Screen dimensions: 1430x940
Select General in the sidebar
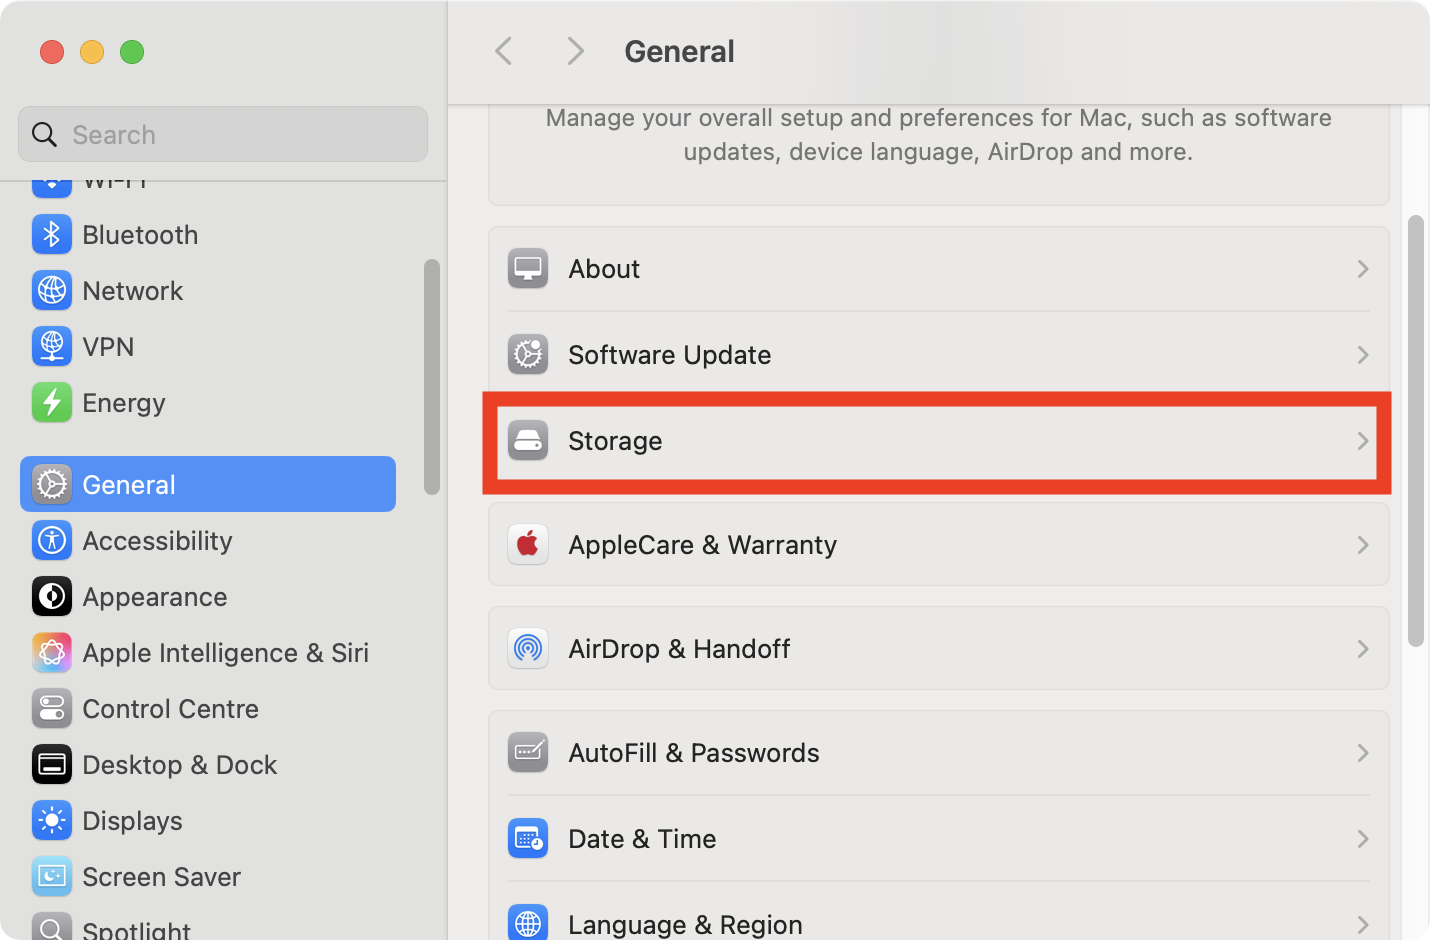[x=128, y=484]
